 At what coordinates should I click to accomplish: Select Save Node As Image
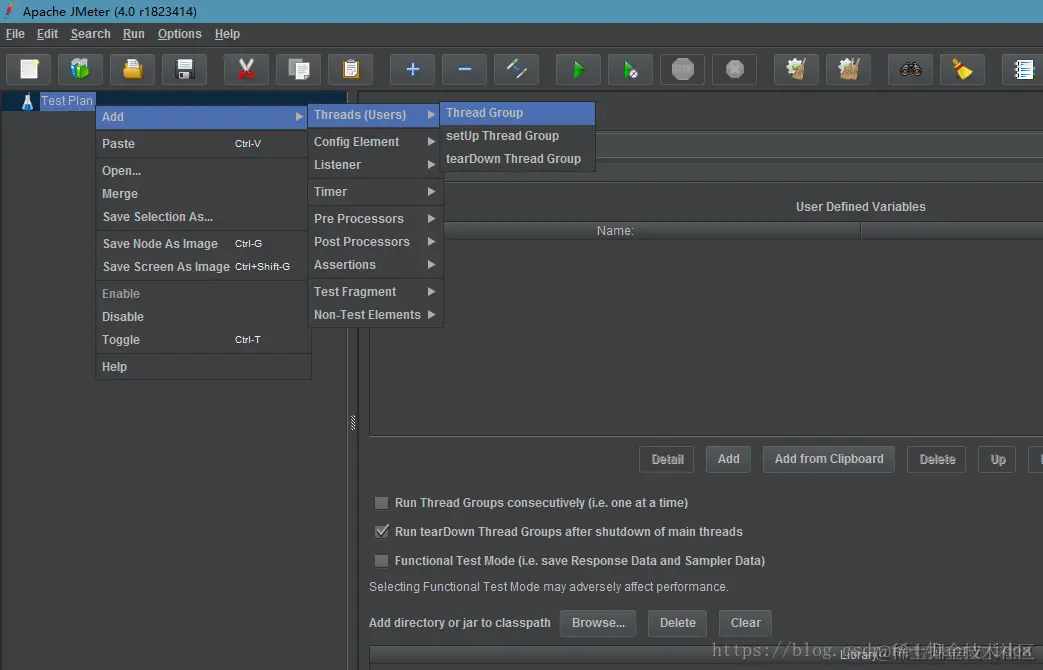202,244
